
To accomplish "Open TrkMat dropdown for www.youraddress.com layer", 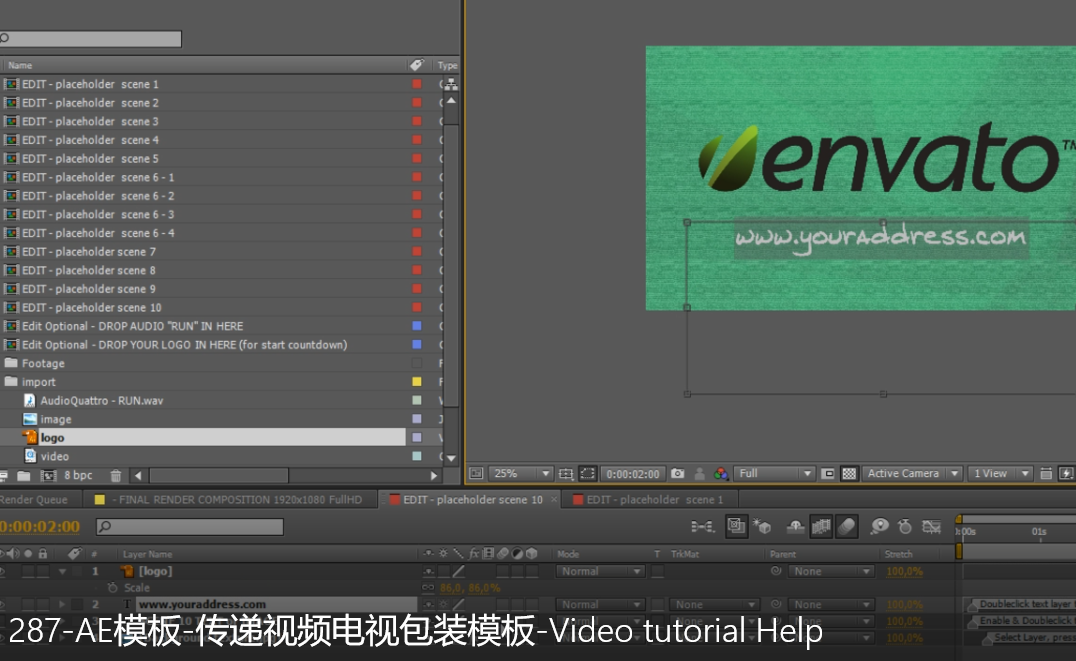I will pos(714,605).
